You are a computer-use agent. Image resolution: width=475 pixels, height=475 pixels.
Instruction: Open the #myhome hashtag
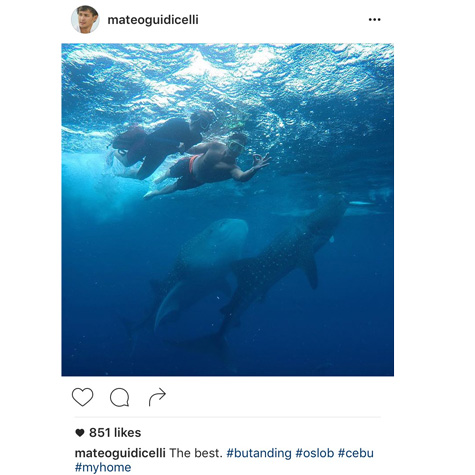click(103, 467)
